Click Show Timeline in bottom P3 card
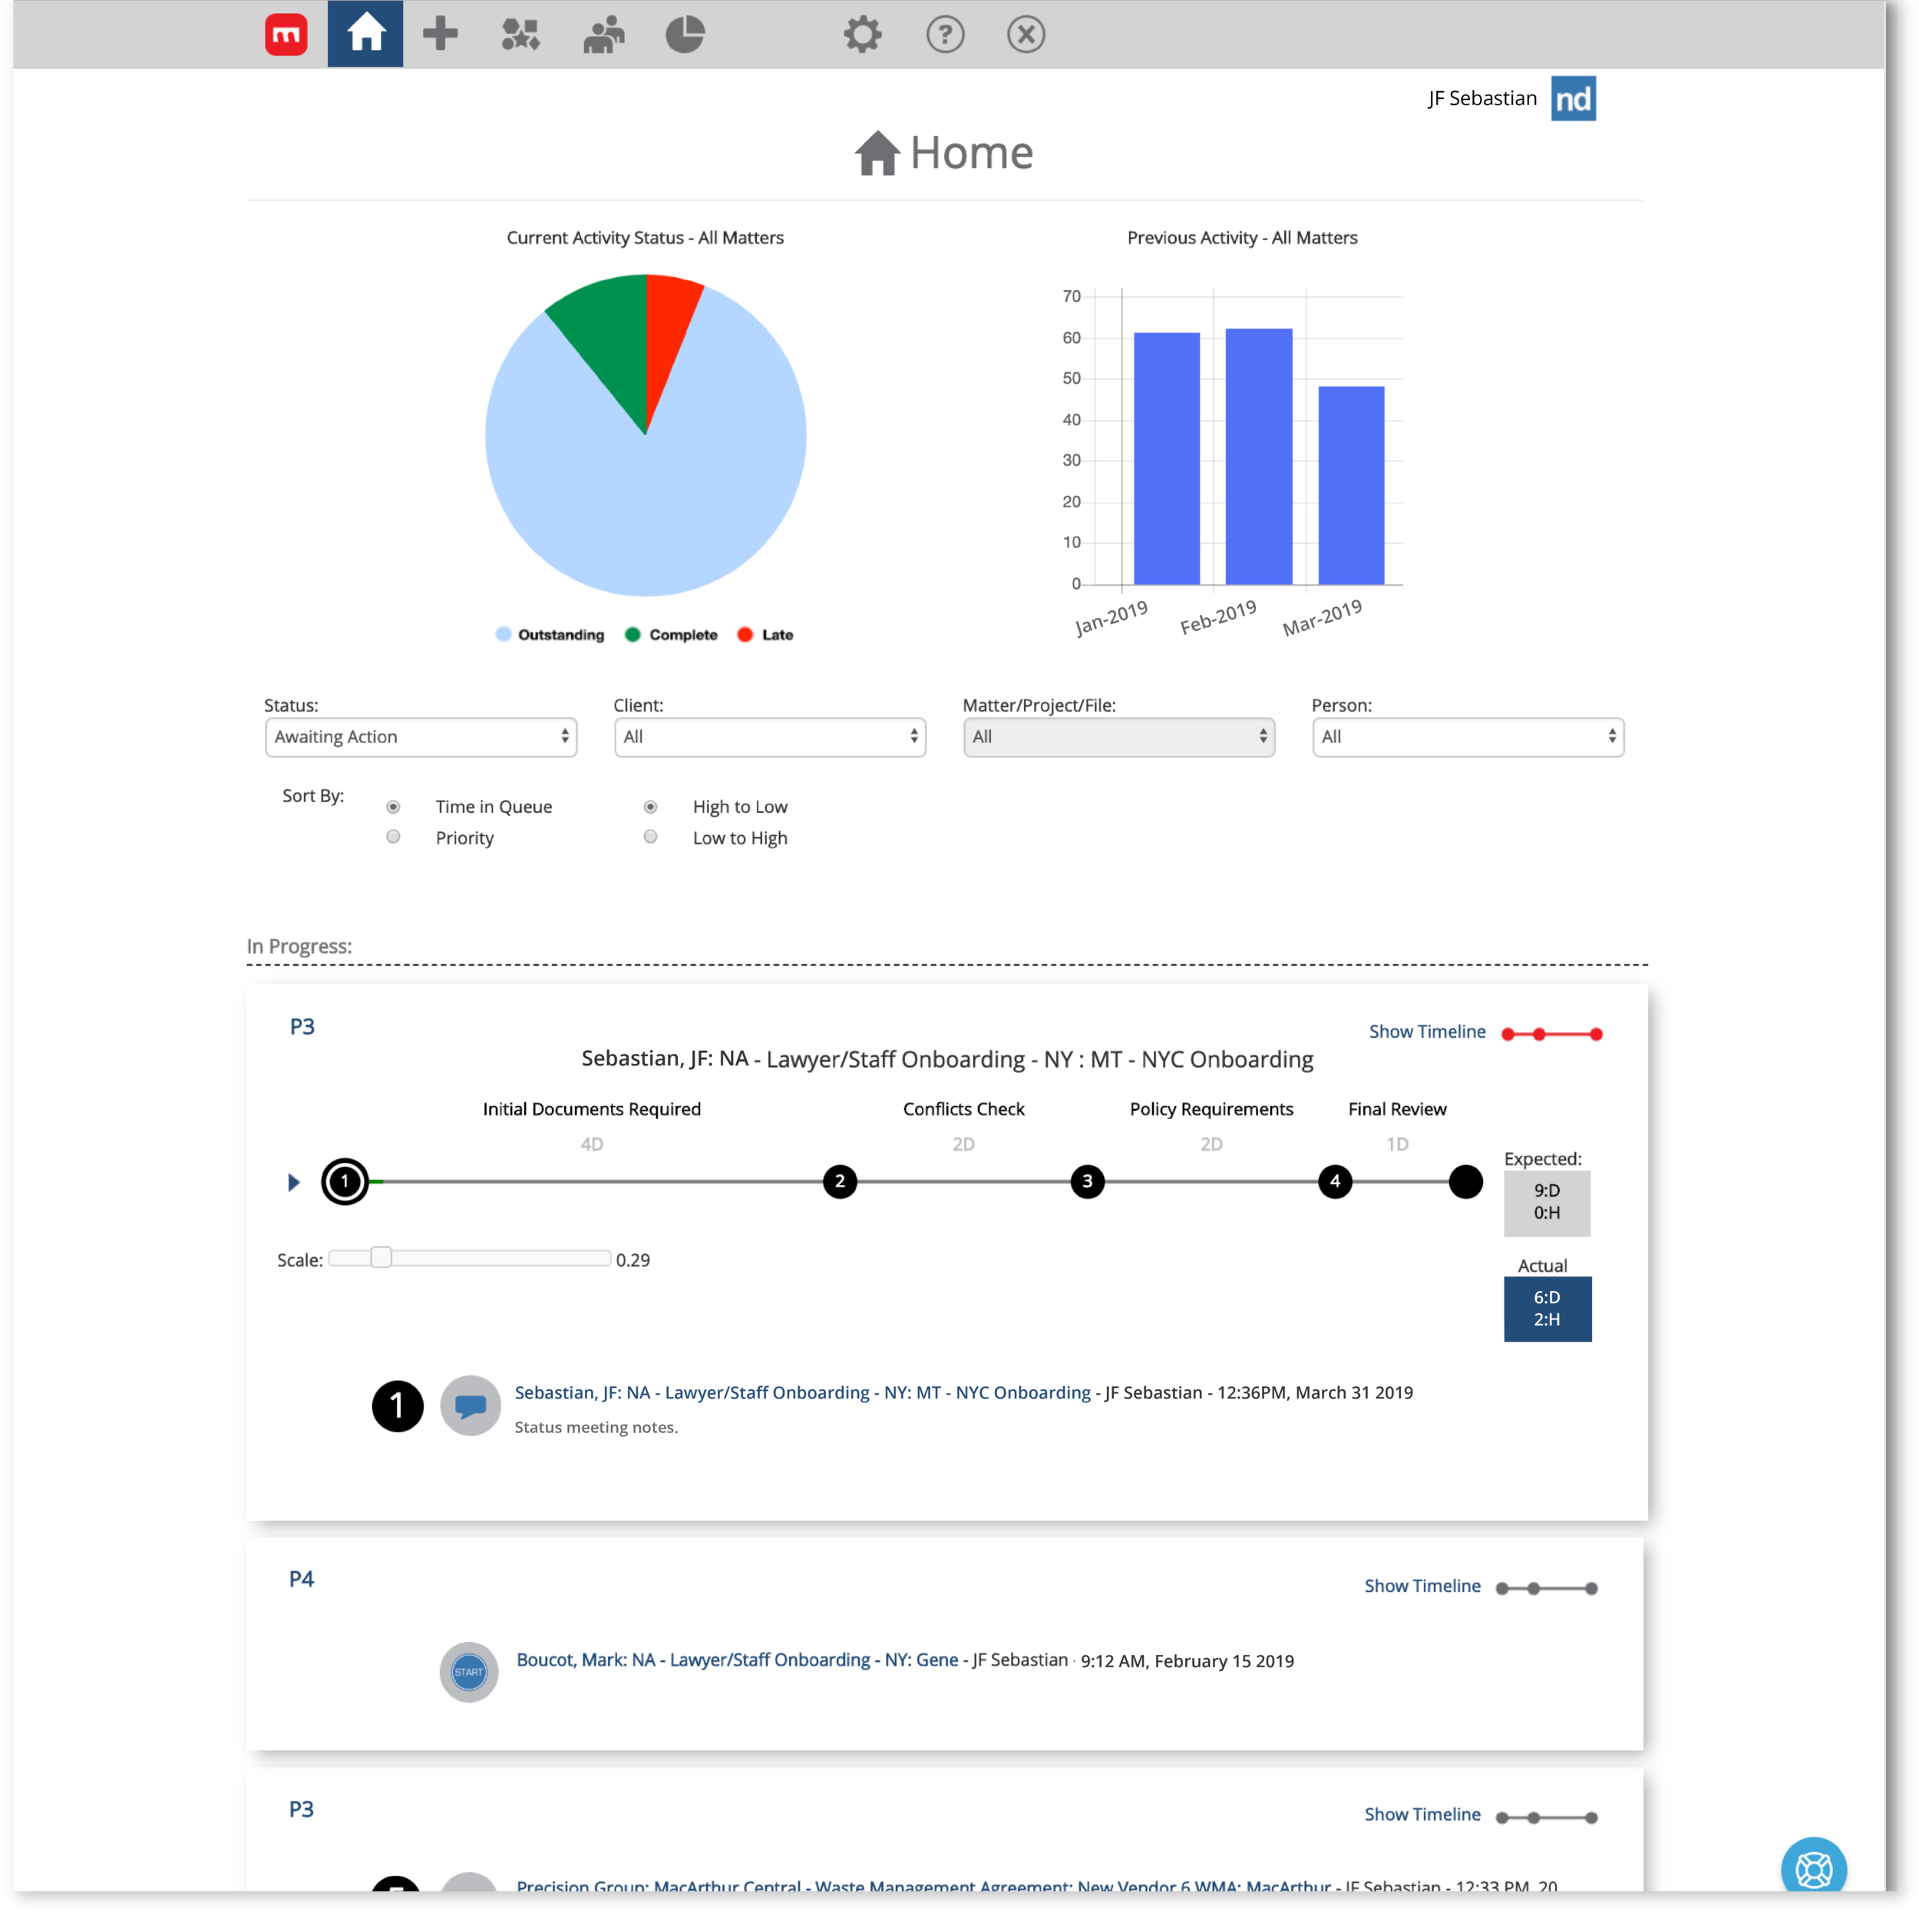 point(1422,1814)
